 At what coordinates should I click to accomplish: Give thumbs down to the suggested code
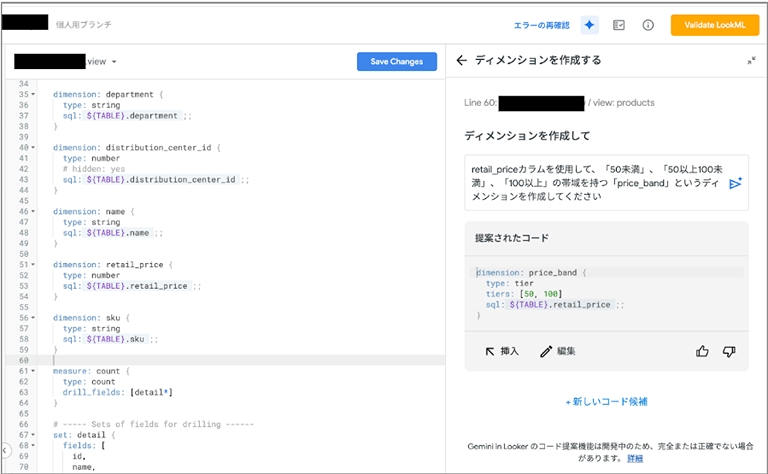(729, 351)
